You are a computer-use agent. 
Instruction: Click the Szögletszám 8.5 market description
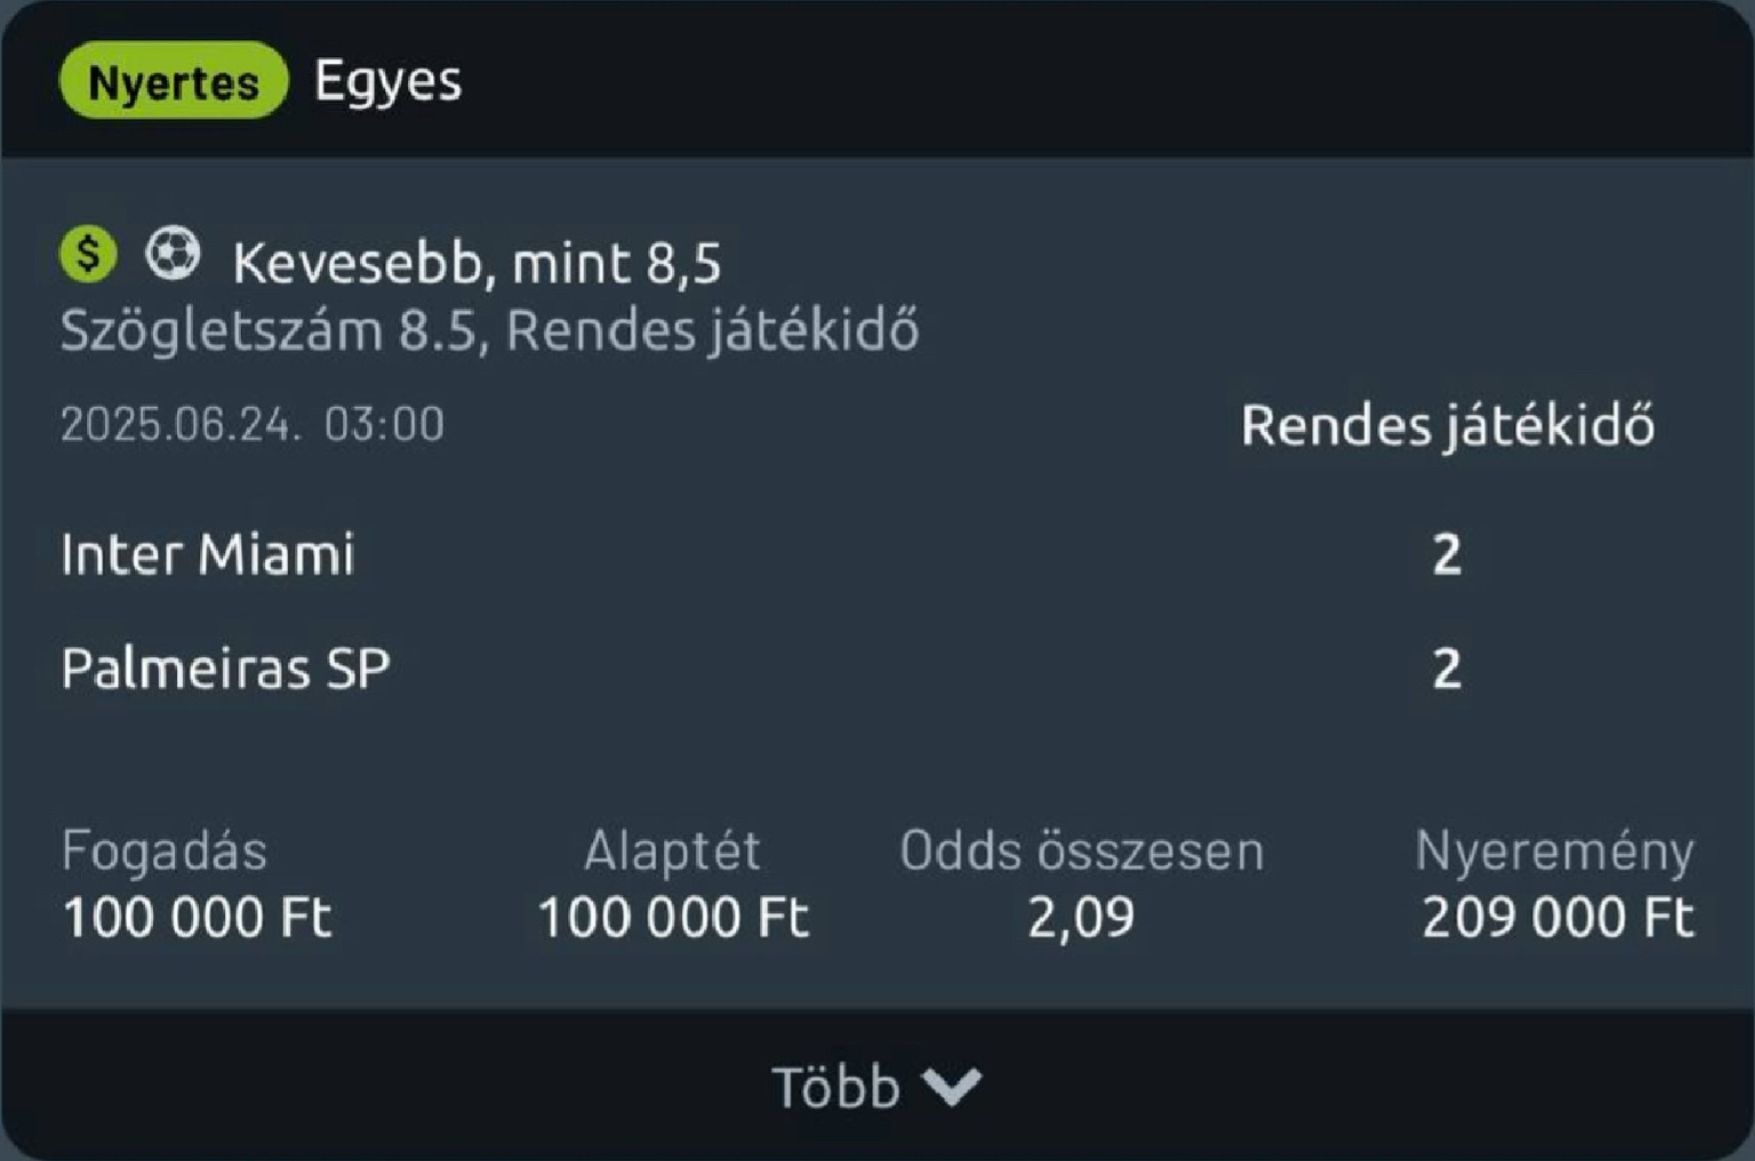tap(489, 331)
